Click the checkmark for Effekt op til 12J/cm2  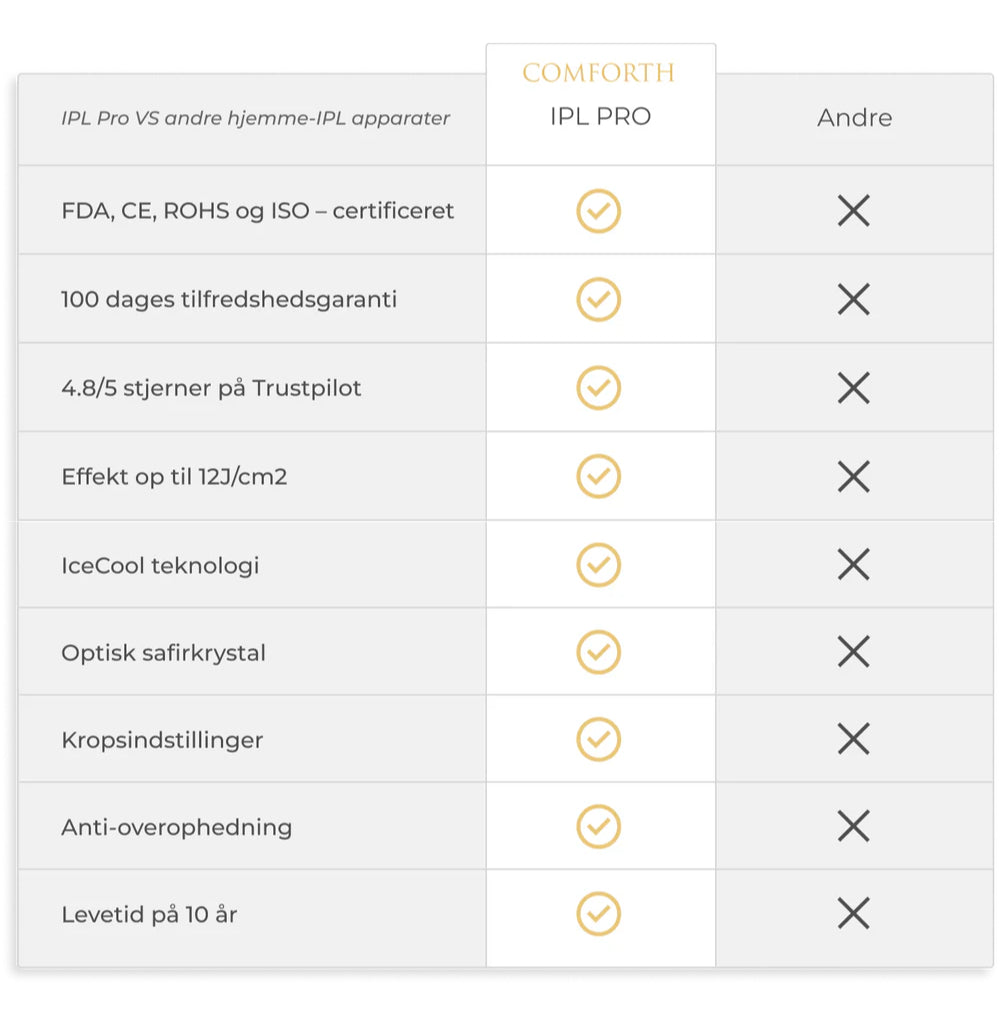point(598,476)
